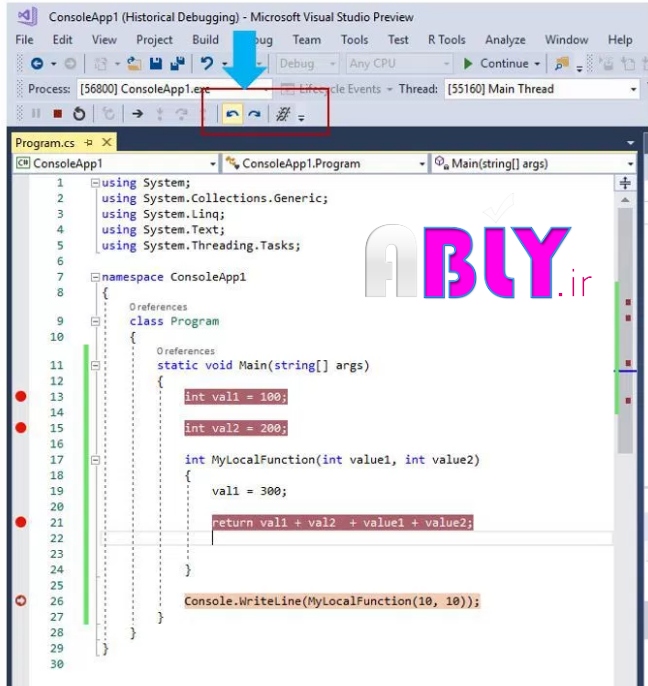Click the Step Into icon

[160, 114]
